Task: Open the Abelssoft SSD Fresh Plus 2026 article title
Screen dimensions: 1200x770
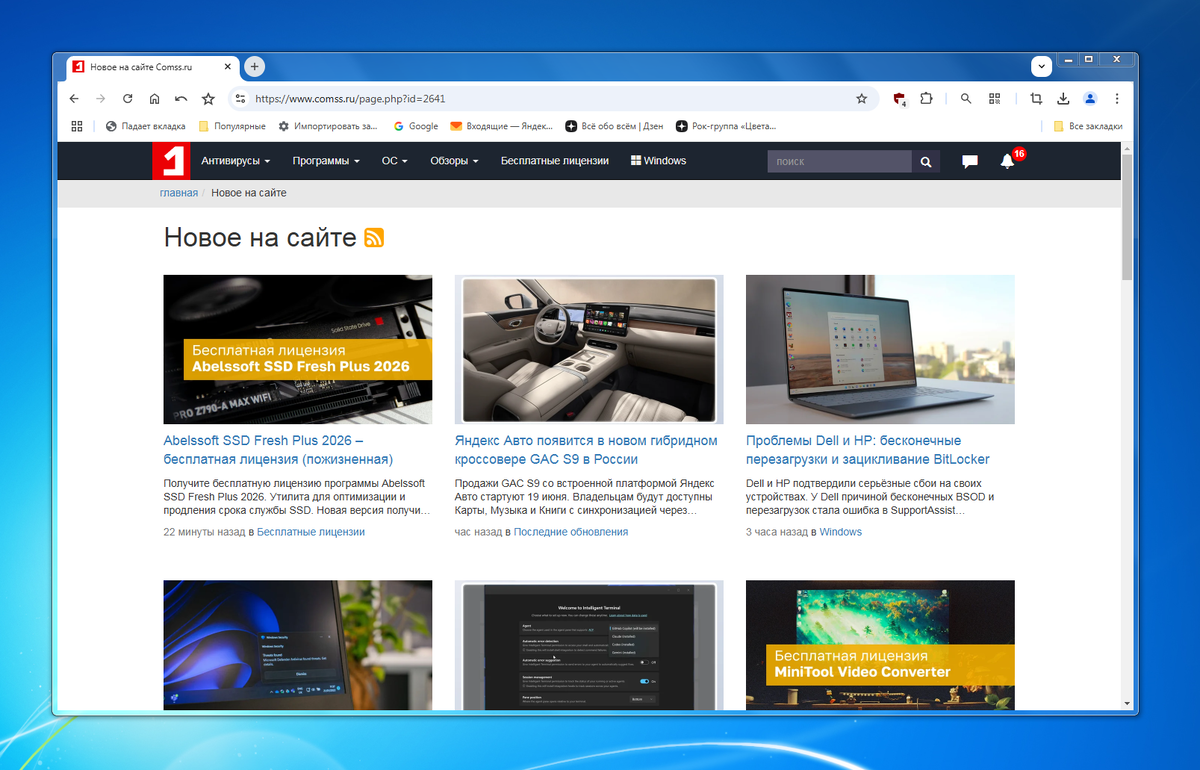Action: coord(278,450)
